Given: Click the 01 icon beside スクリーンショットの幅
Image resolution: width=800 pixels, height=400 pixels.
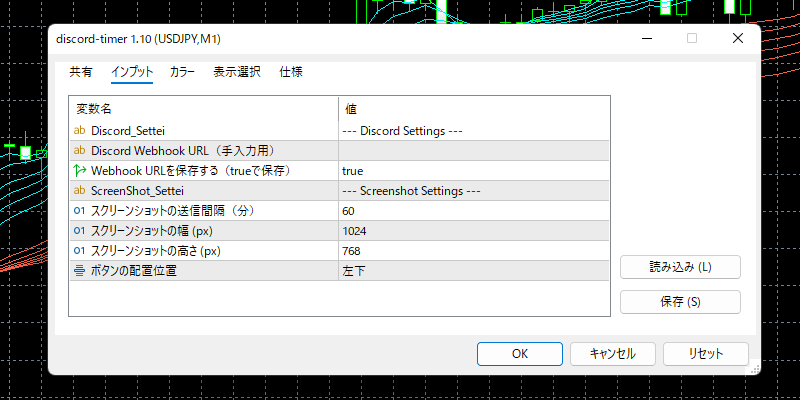Looking at the screenshot, I should pyautogui.click(x=80, y=231).
